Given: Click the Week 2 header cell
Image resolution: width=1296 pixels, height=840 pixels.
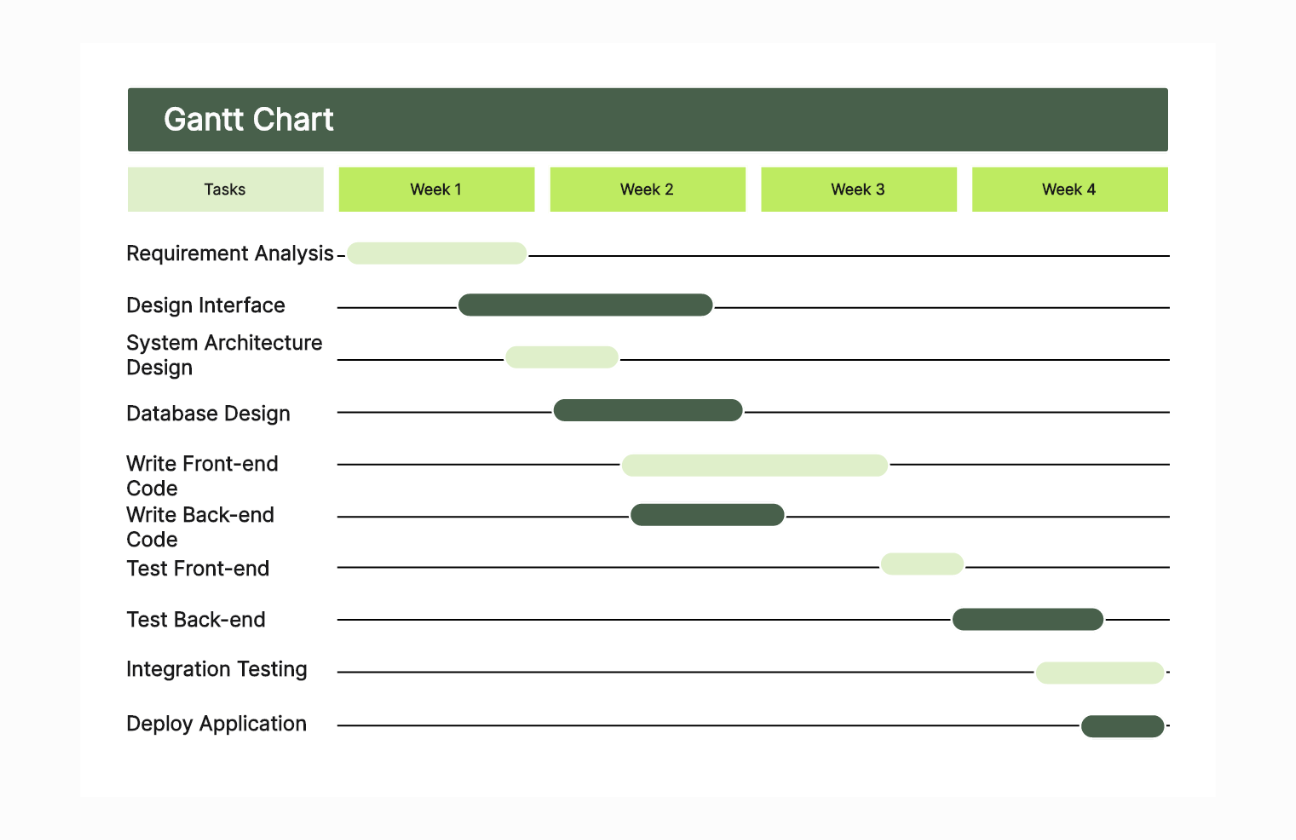Looking at the screenshot, I should [647, 189].
